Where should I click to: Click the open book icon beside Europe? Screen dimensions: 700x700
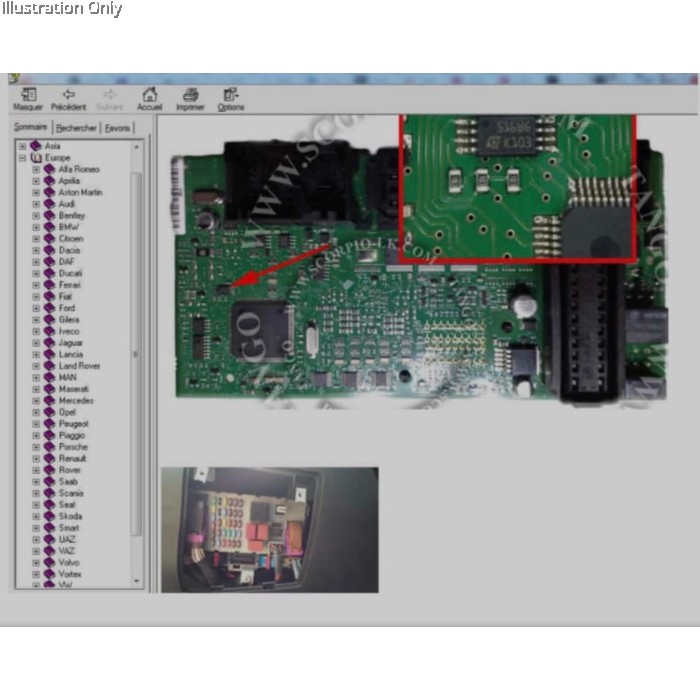(37, 158)
